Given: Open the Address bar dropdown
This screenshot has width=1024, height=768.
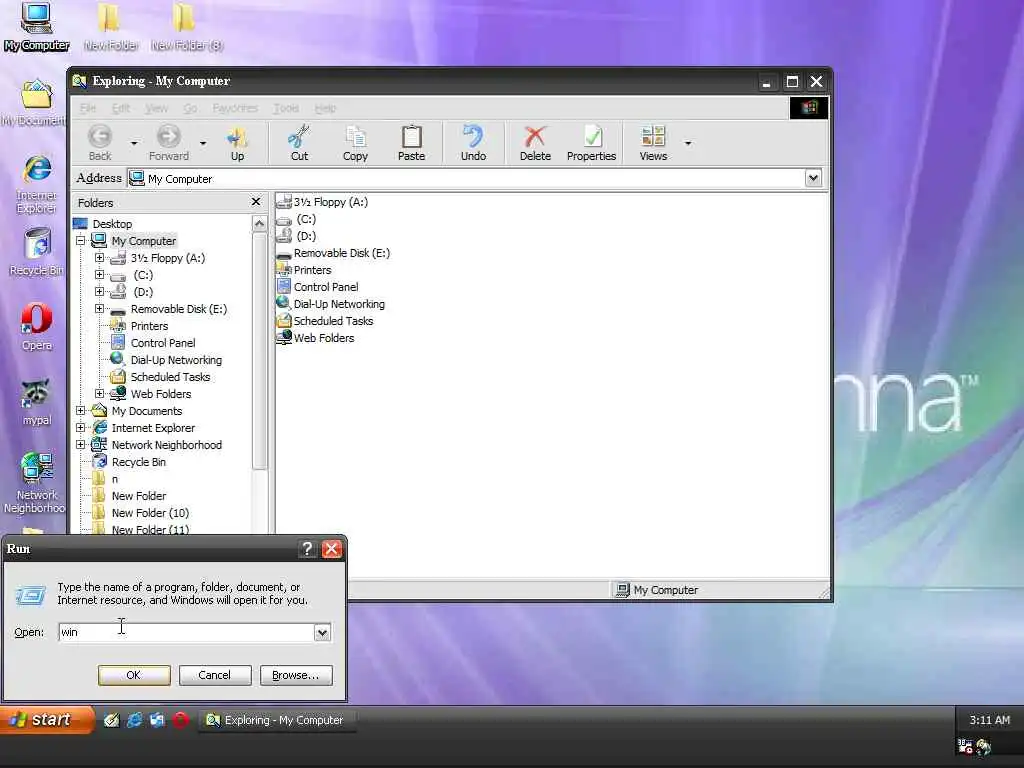Looking at the screenshot, I should coord(813,178).
